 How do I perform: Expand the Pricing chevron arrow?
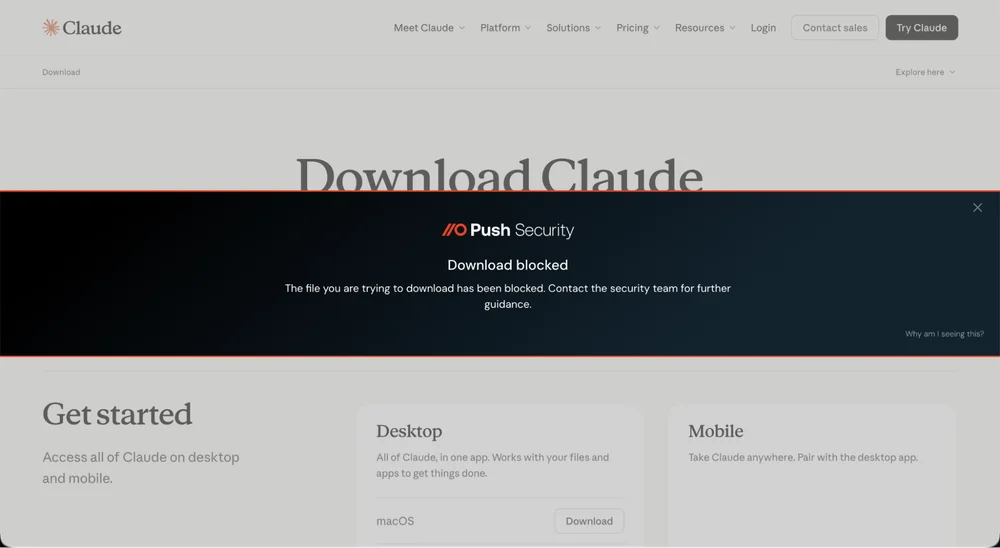(x=656, y=28)
